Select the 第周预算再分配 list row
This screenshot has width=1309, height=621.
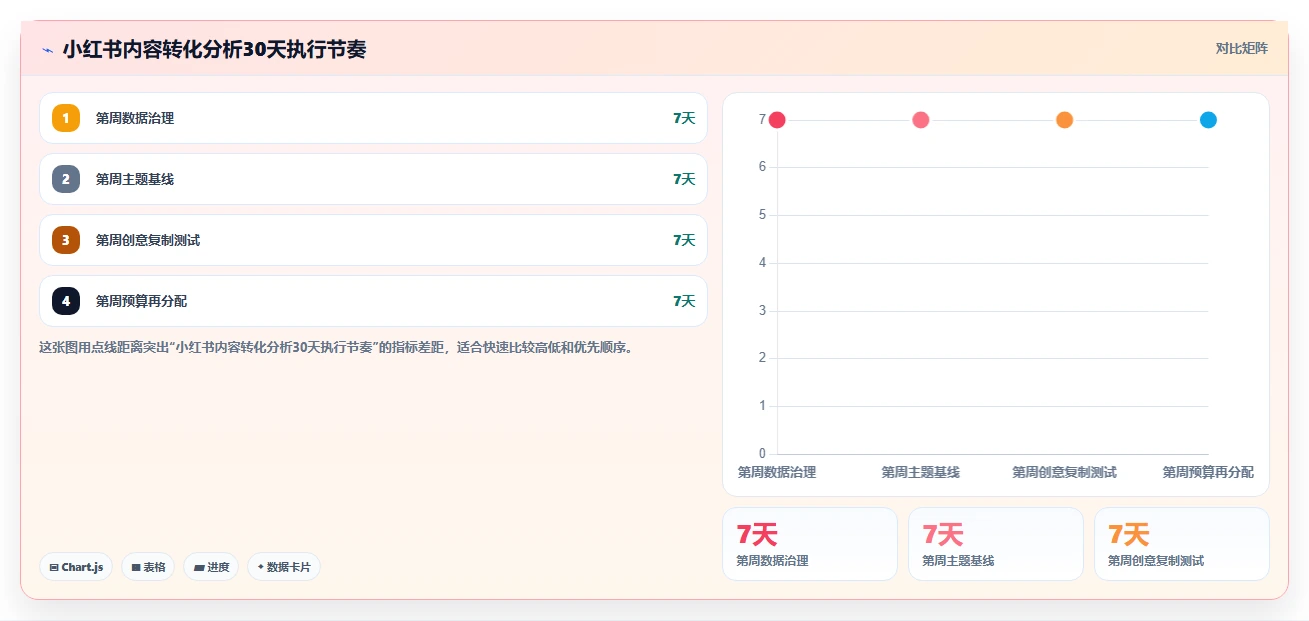pos(373,301)
